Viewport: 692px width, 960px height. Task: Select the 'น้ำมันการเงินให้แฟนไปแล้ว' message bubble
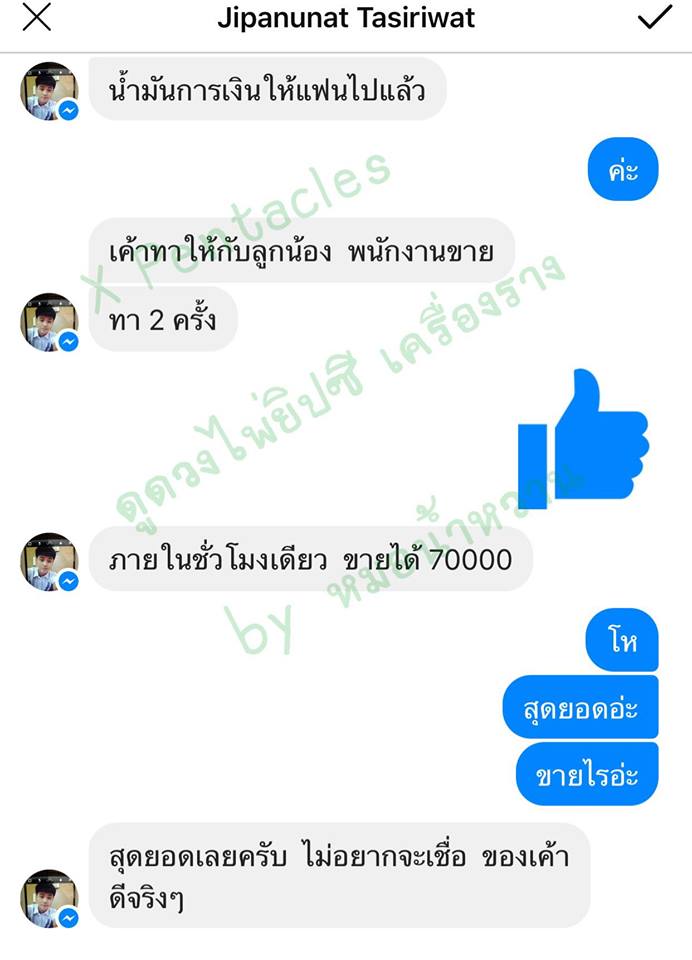[268, 89]
